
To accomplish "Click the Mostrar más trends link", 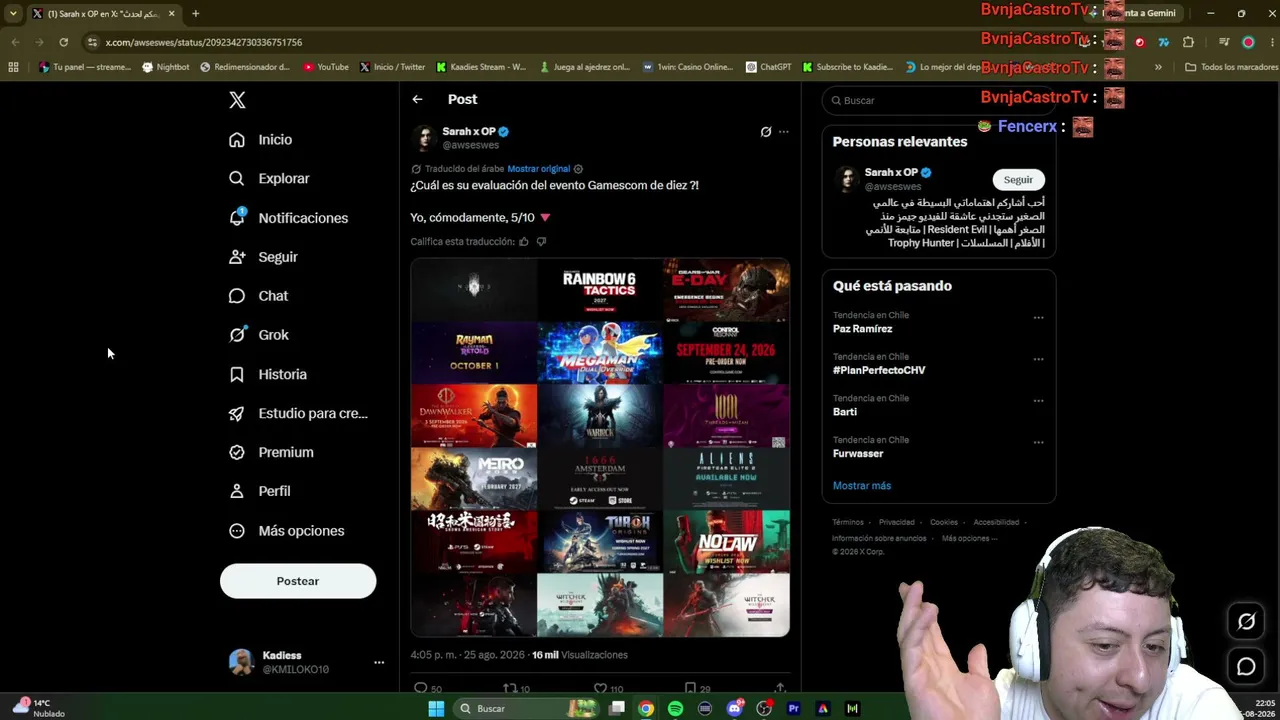I will pos(862,486).
